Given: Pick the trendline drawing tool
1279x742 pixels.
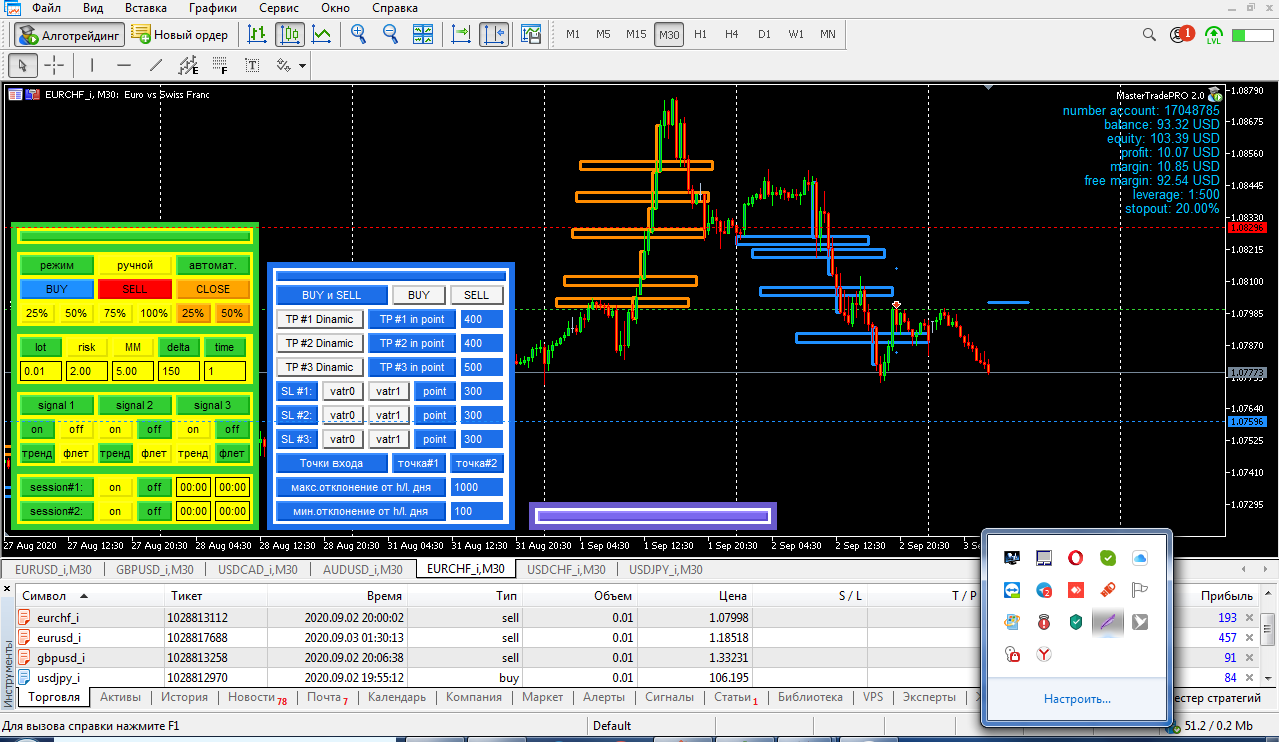Looking at the screenshot, I should (x=155, y=66).
